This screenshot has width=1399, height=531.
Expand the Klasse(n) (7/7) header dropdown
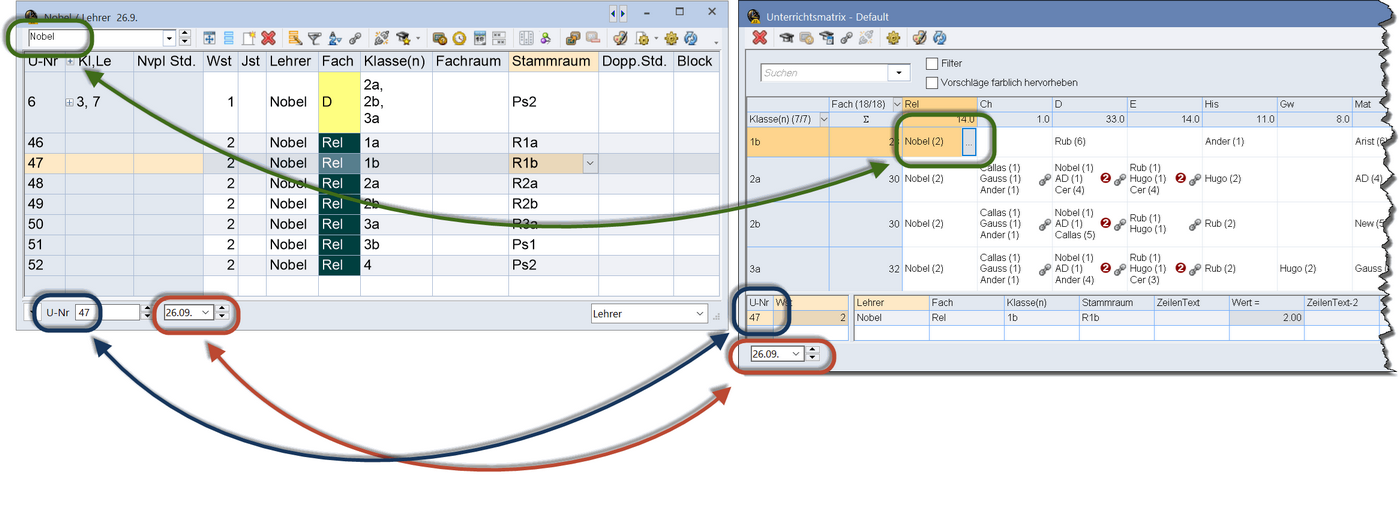click(x=823, y=119)
